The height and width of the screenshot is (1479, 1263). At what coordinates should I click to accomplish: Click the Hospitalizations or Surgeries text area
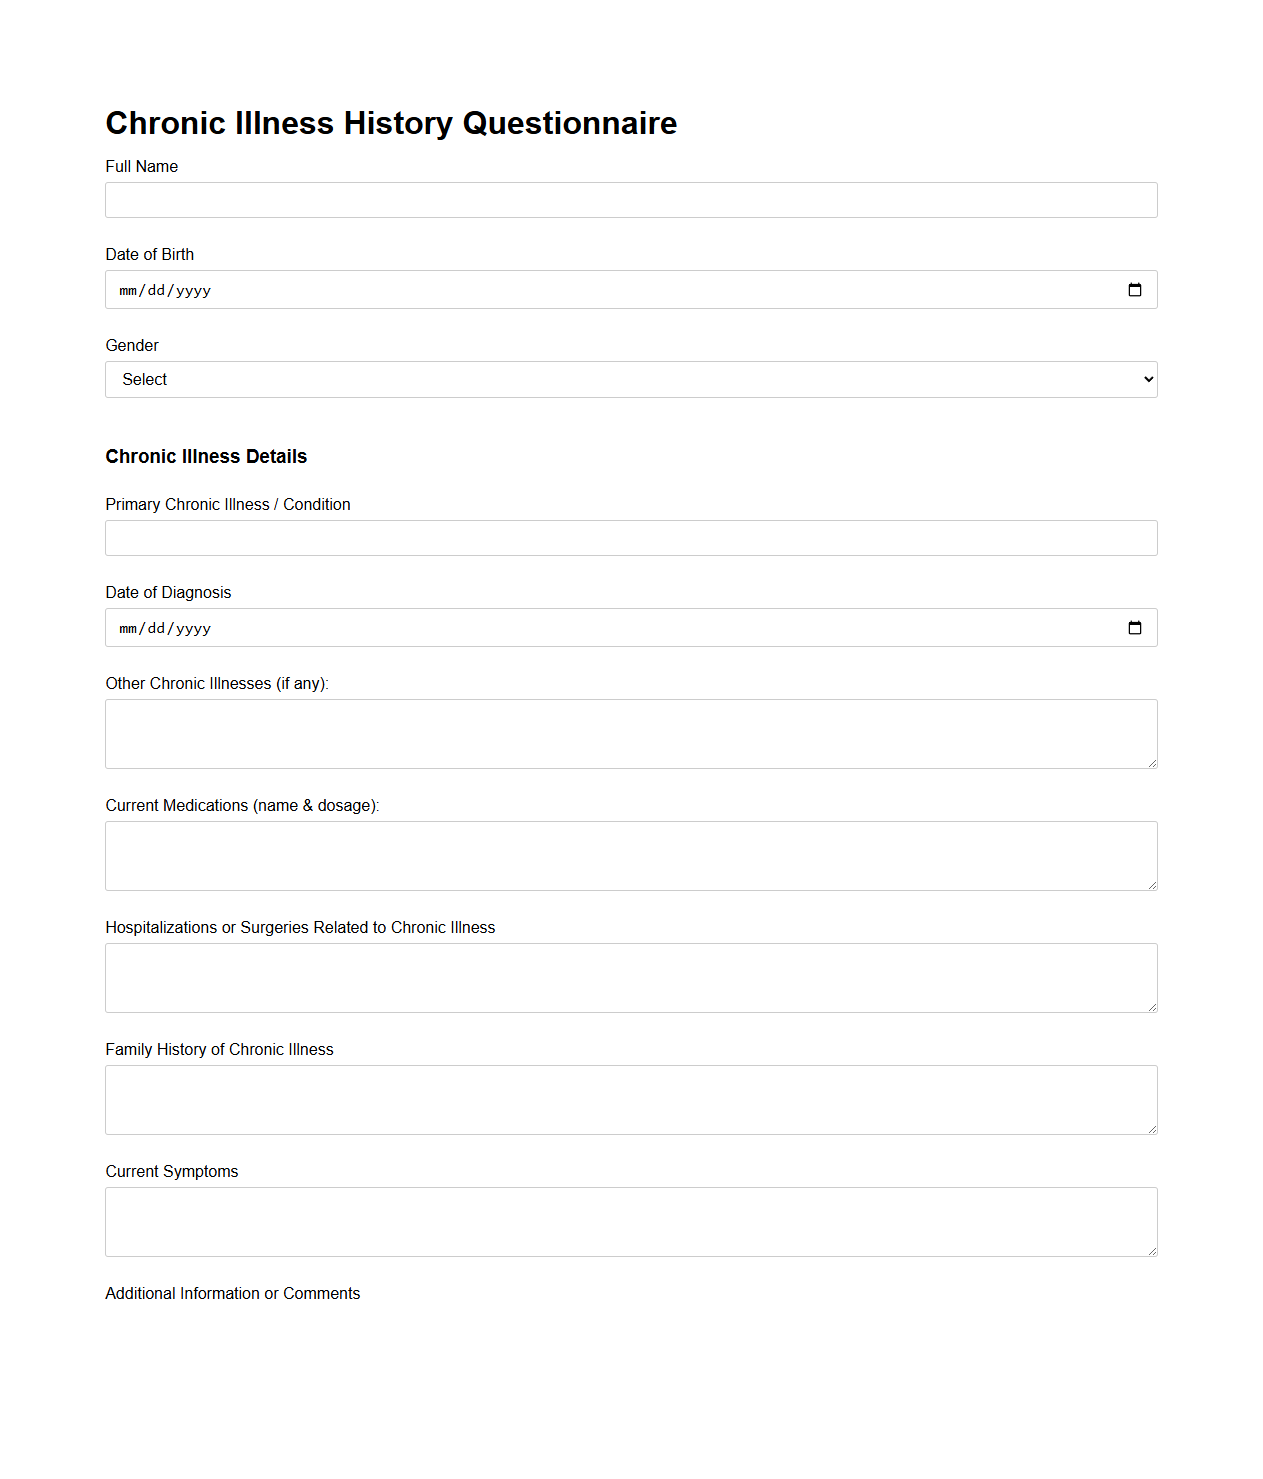(631, 977)
